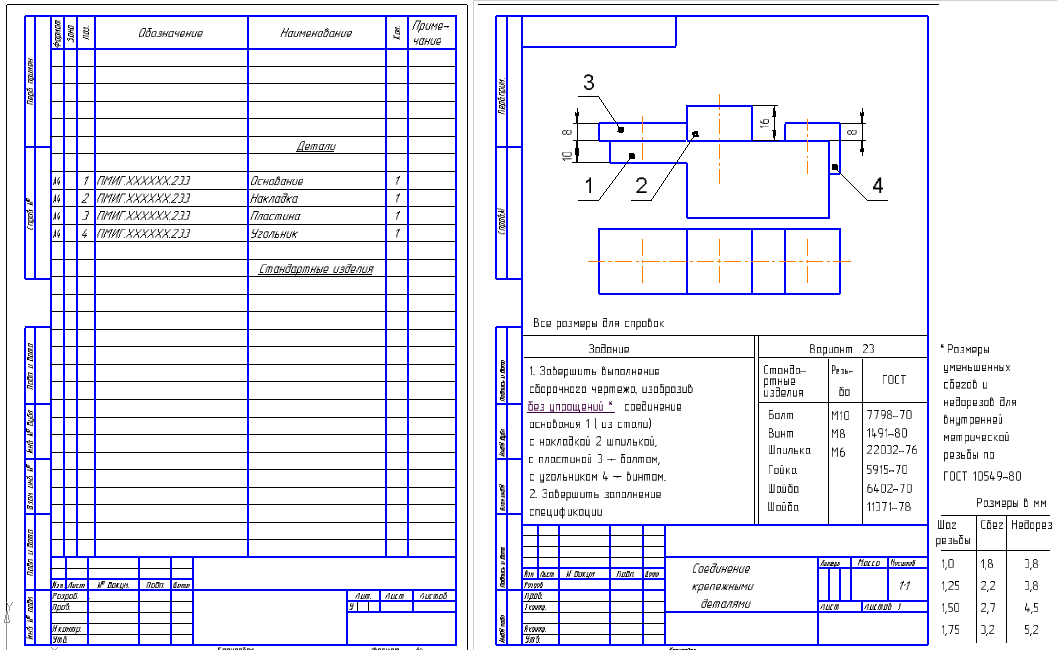Click the Шпилька entry in the table
The width and height of the screenshot is (1057, 650).
787,451
